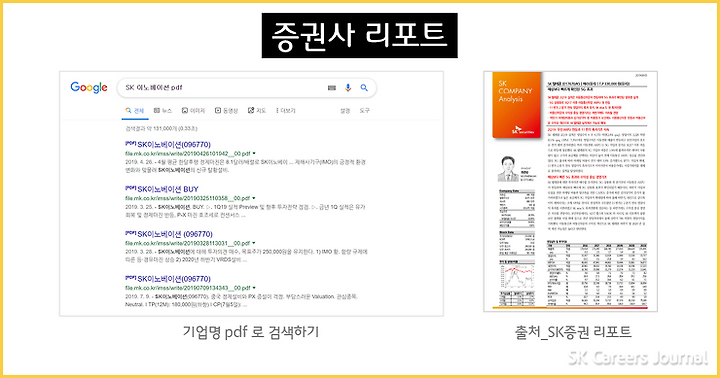Switch to the 동영상 tab
The height and width of the screenshot is (378, 720).
[x=226, y=111]
